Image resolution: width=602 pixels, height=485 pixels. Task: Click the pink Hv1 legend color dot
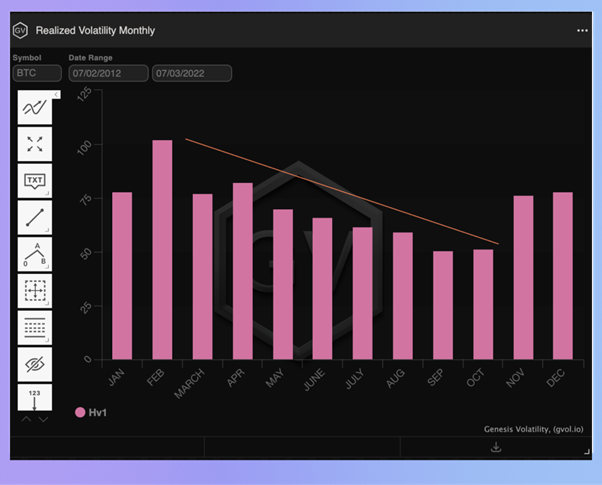tap(80, 412)
